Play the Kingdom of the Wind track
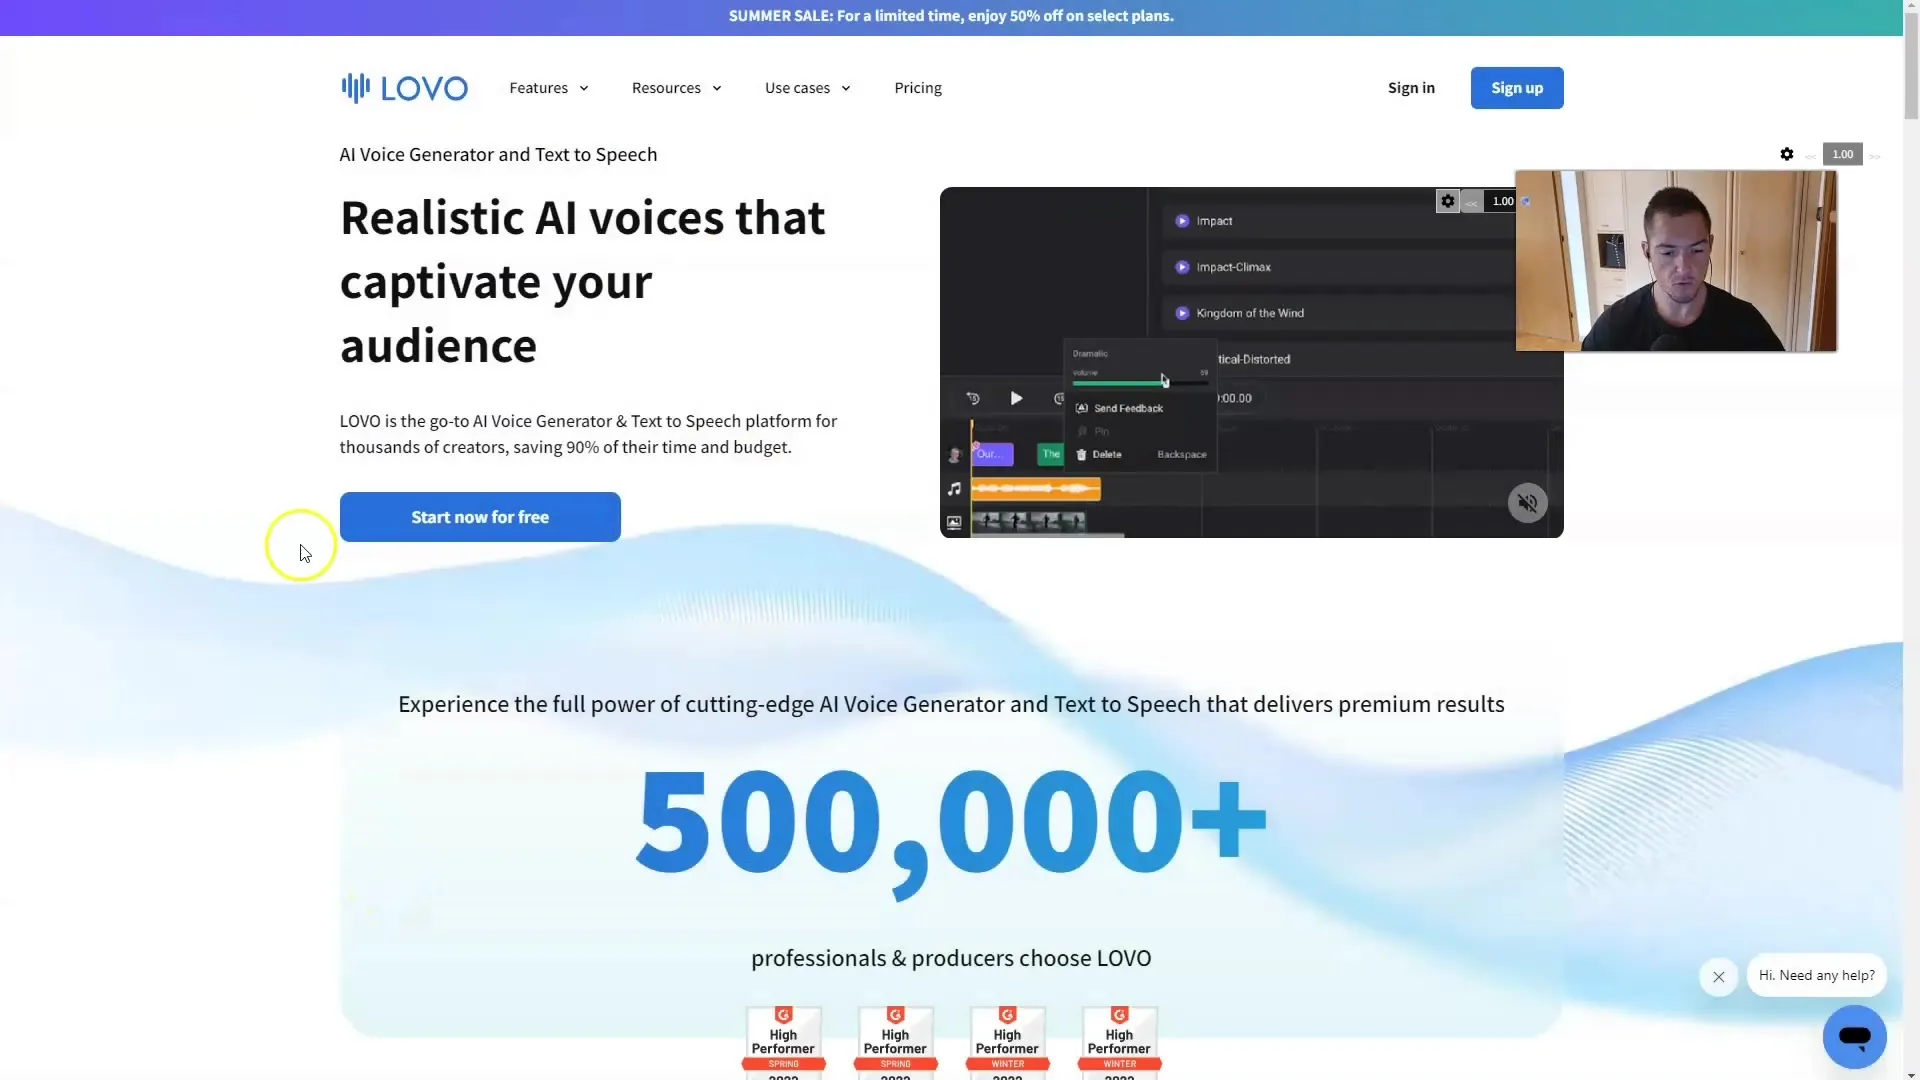Screen dimensions: 1920x1080 (1182, 313)
